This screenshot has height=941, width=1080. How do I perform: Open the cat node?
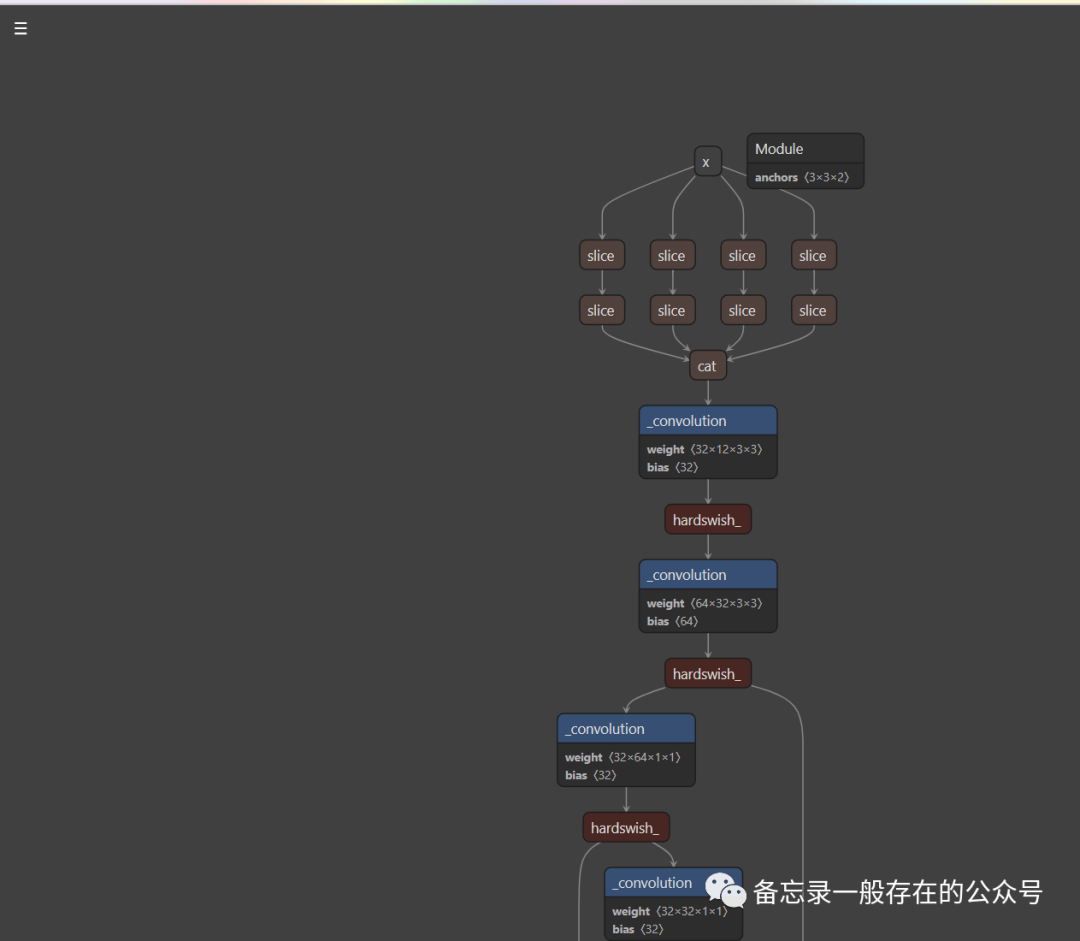[707, 365]
